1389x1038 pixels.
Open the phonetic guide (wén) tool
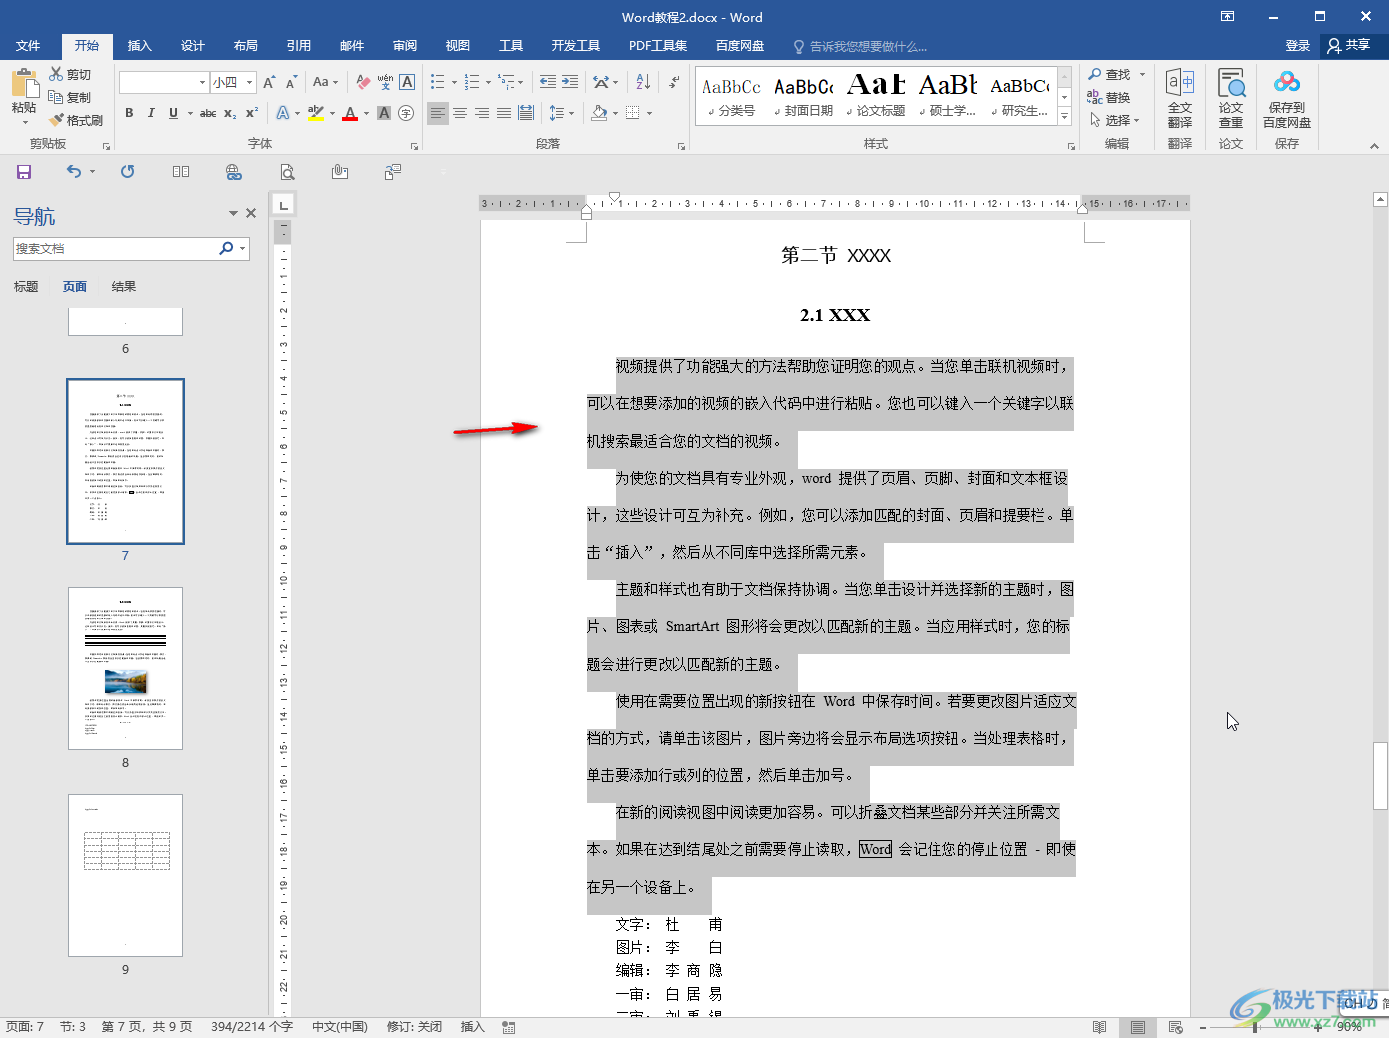coord(385,82)
